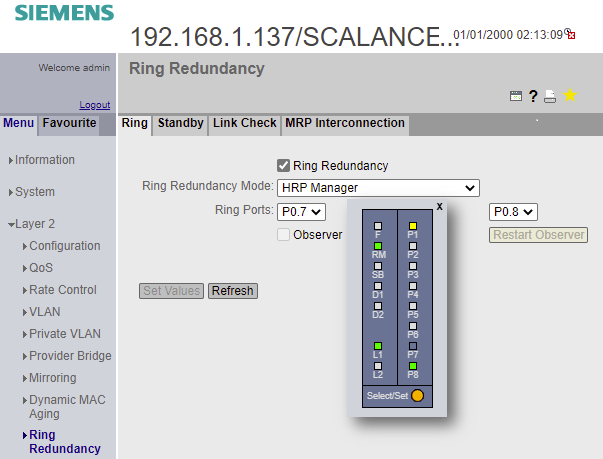The image size is (603, 459).
Task: Click the P1 port LED indicator
Action: point(413,226)
